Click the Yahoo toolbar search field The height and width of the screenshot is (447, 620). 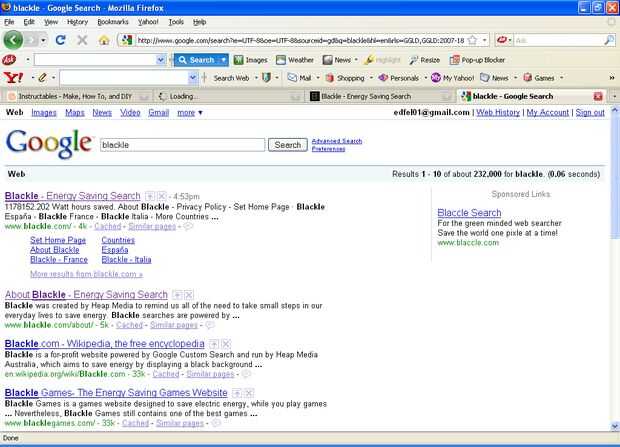tap(124, 78)
